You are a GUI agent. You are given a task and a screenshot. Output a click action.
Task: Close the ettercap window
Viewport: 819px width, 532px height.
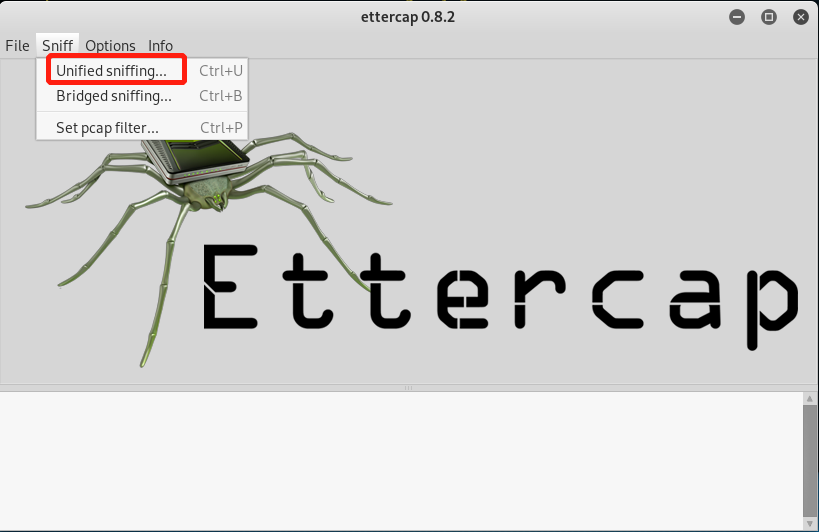tap(801, 17)
